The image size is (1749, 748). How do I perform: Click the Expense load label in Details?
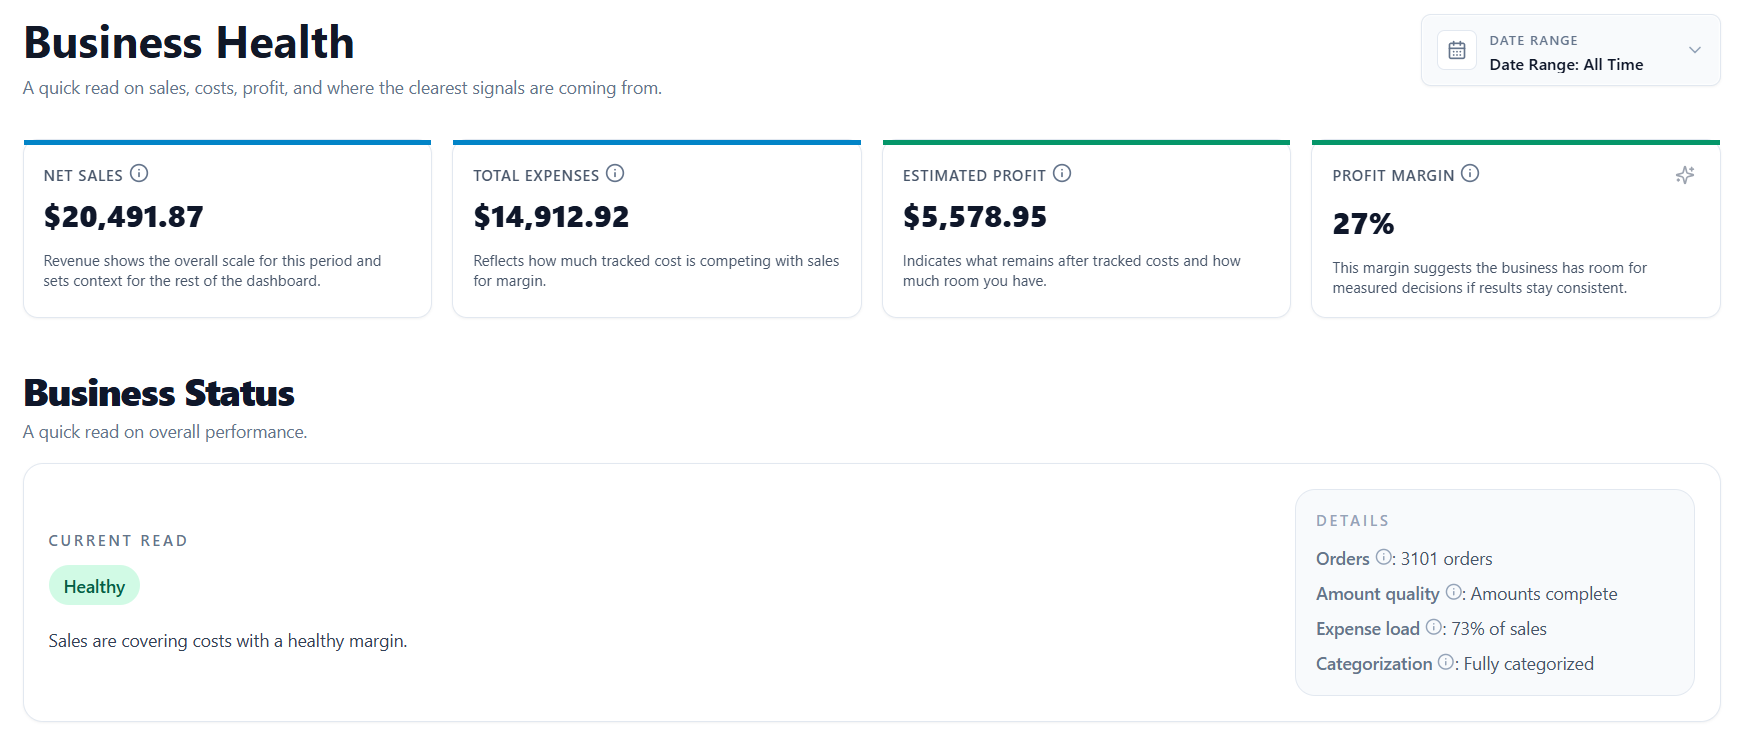[1368, 629]
